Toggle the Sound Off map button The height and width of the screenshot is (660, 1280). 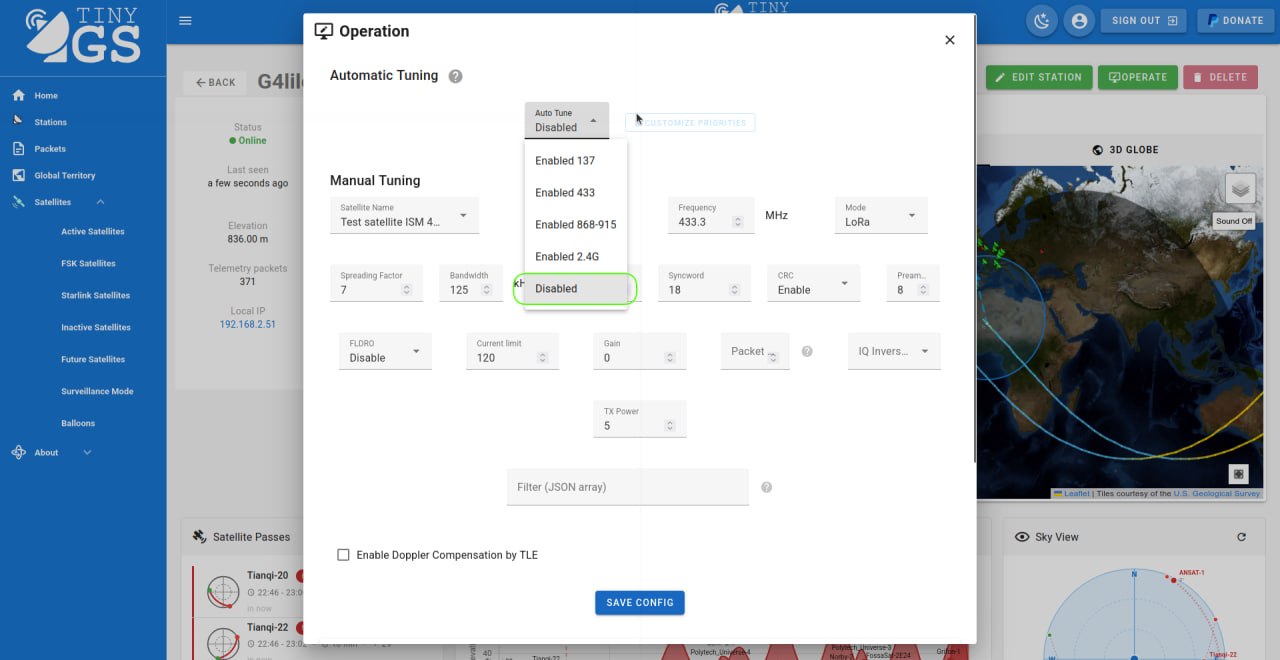pyautogui.click(x=1234, y=221)
